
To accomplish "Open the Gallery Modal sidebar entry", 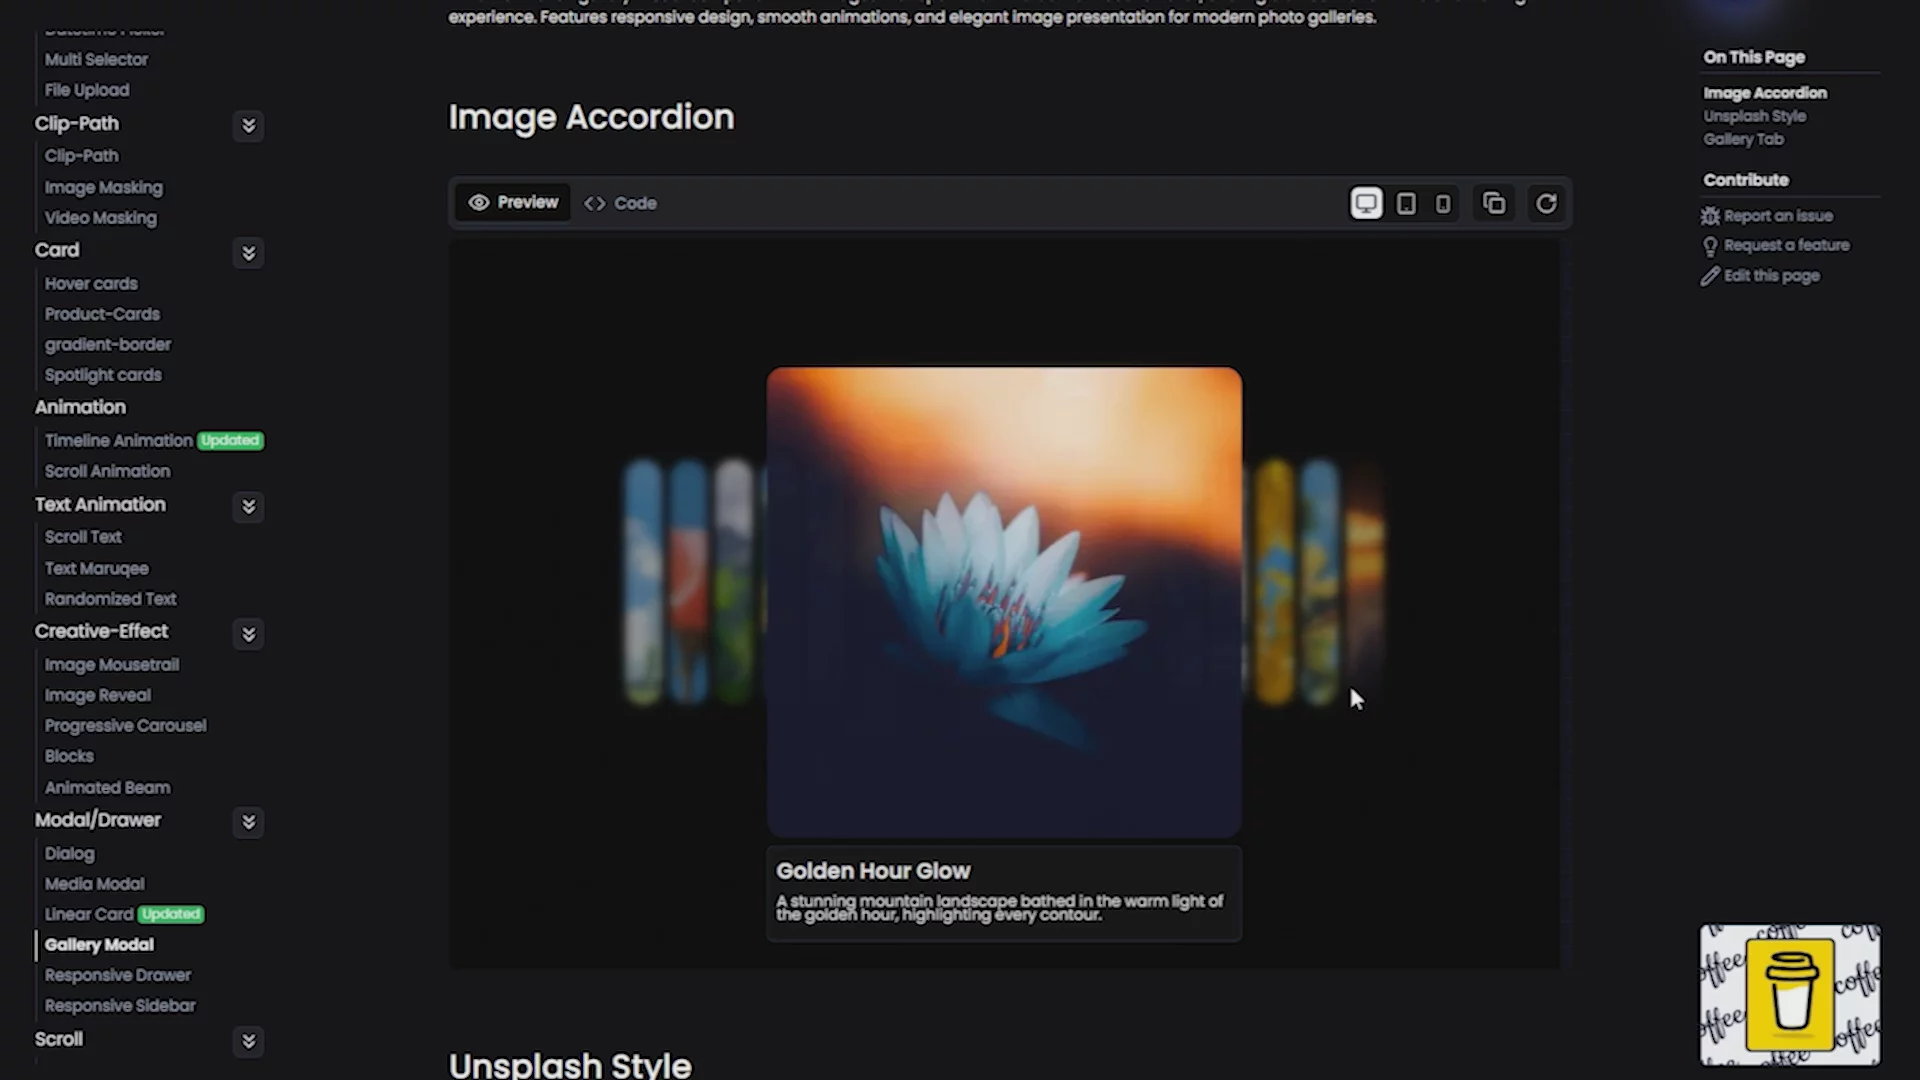I will (x=98, y=944).
